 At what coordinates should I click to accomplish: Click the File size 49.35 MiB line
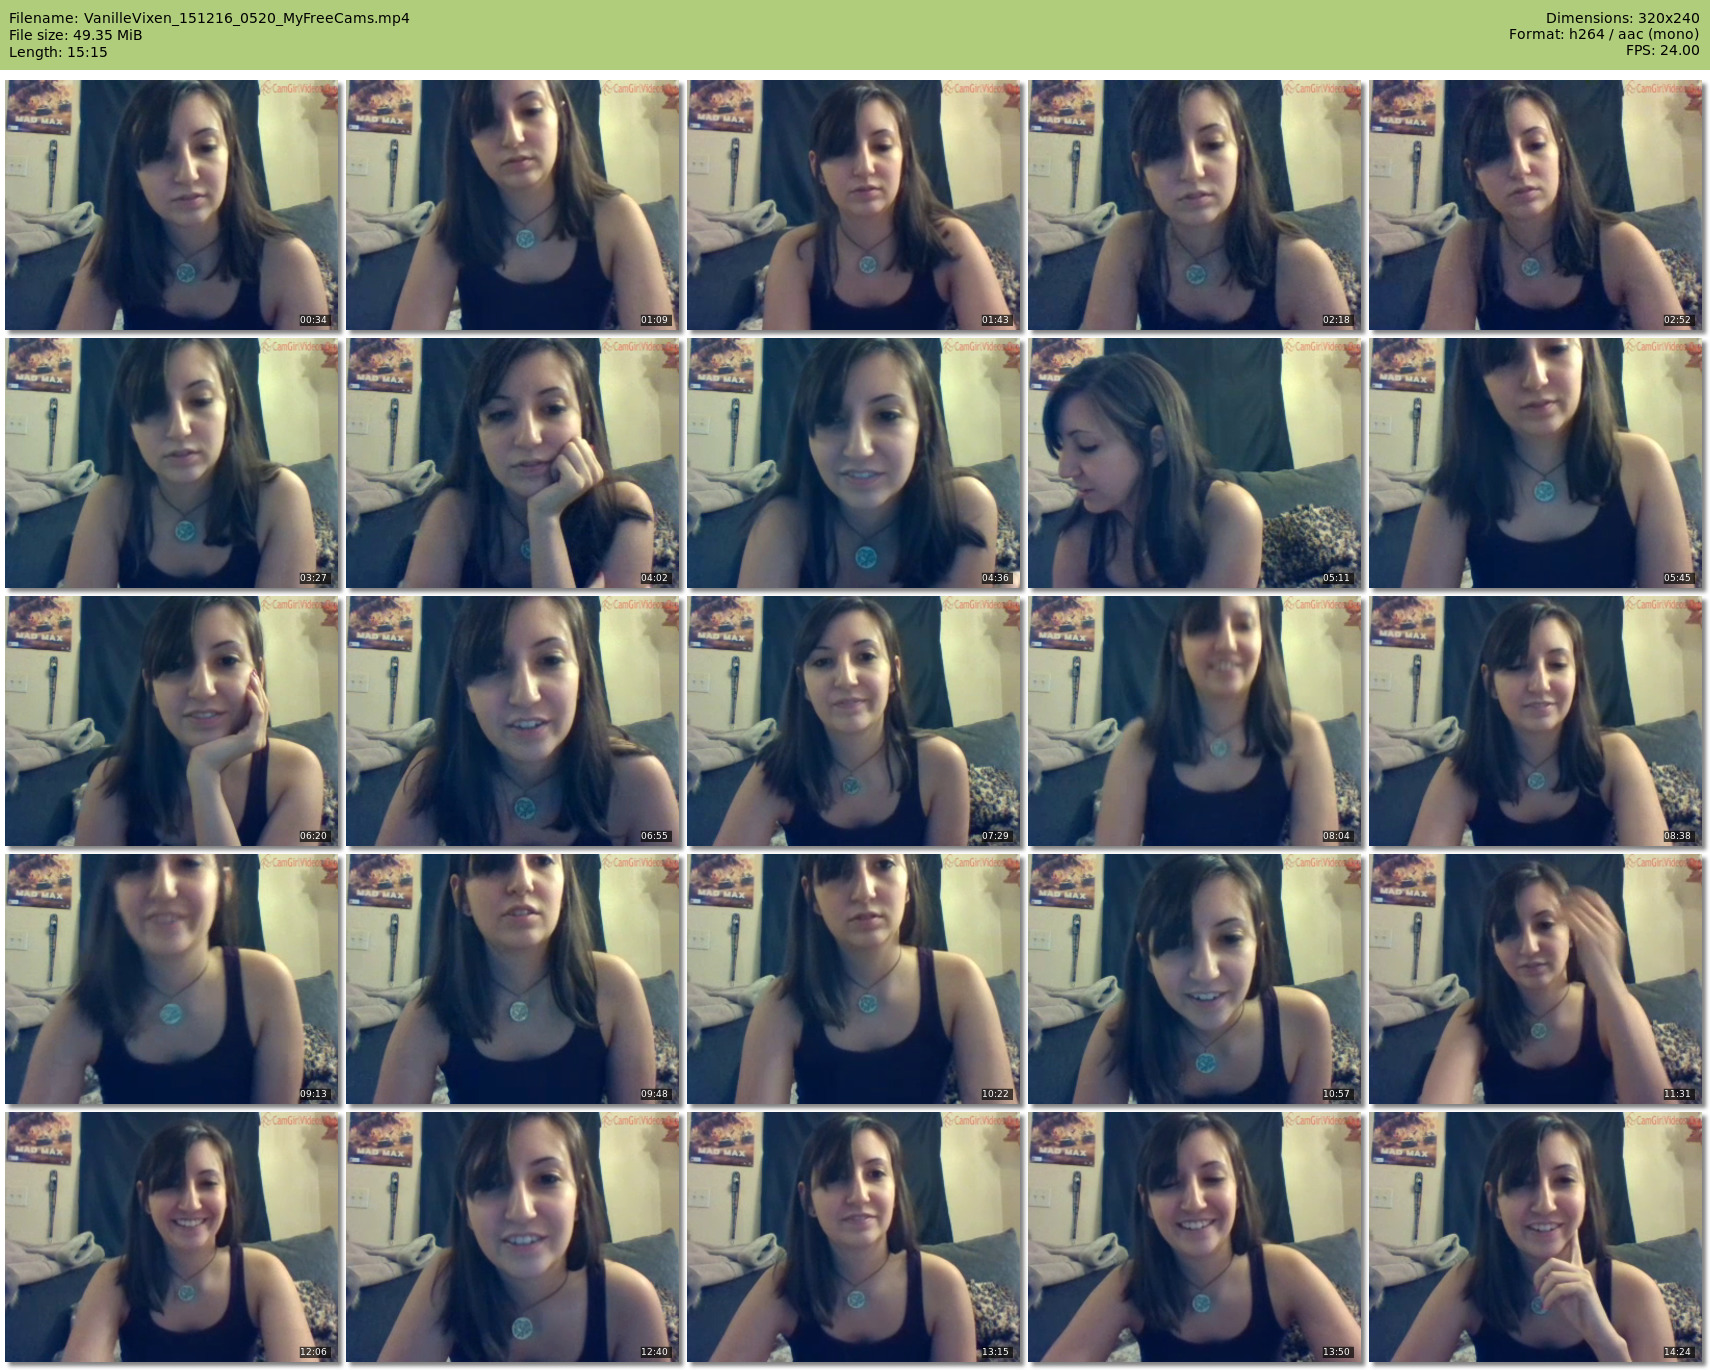coord(75,35)
